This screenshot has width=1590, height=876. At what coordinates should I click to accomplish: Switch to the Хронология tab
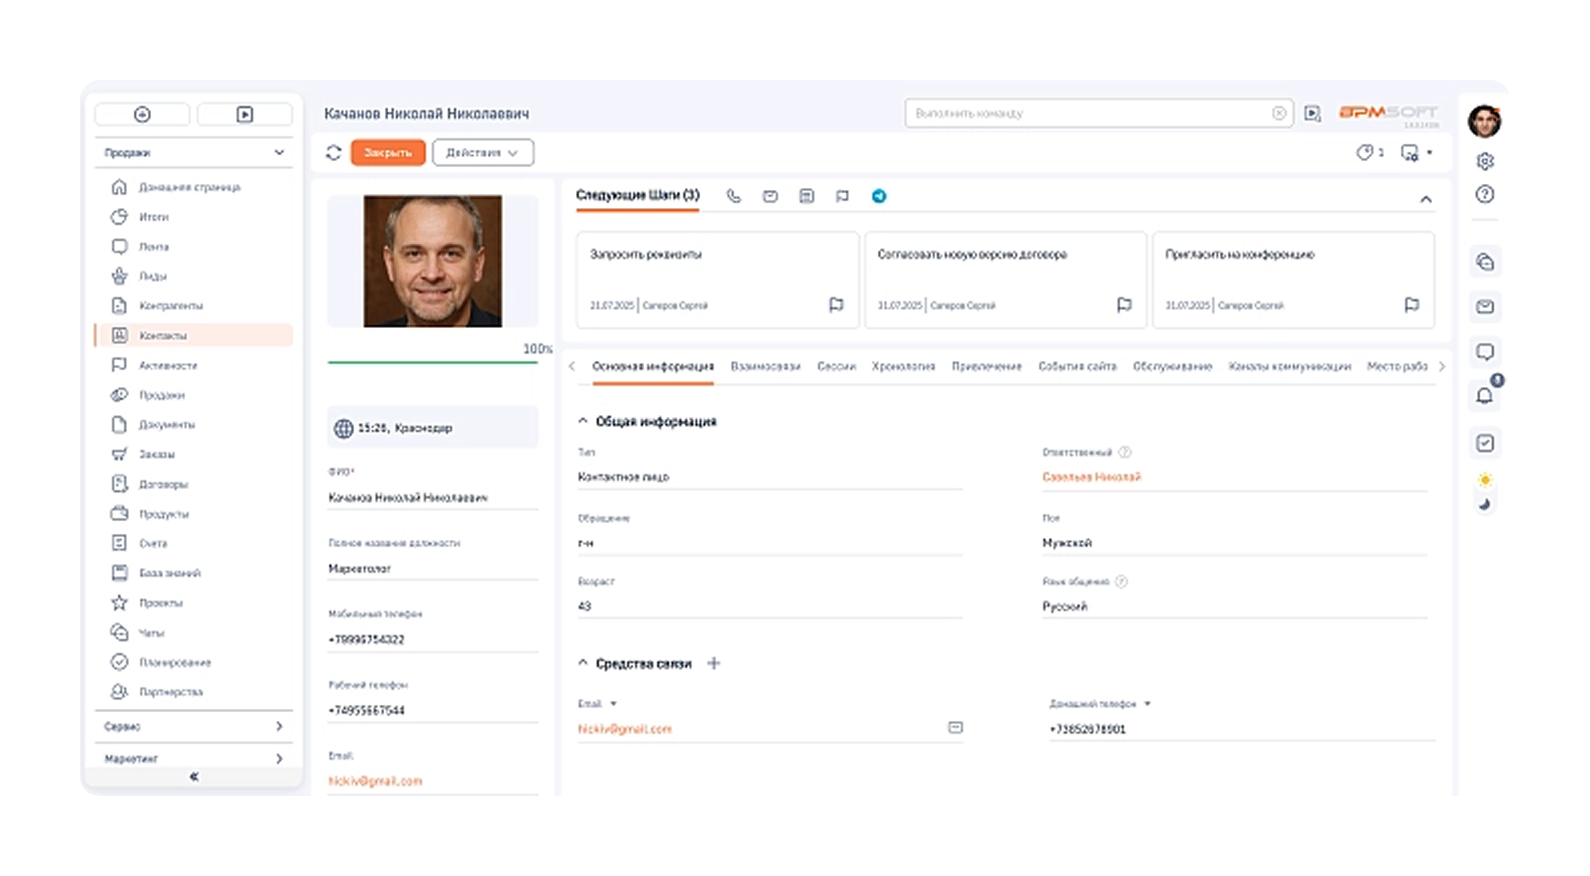pyautogui.click(x=903, y=367)
